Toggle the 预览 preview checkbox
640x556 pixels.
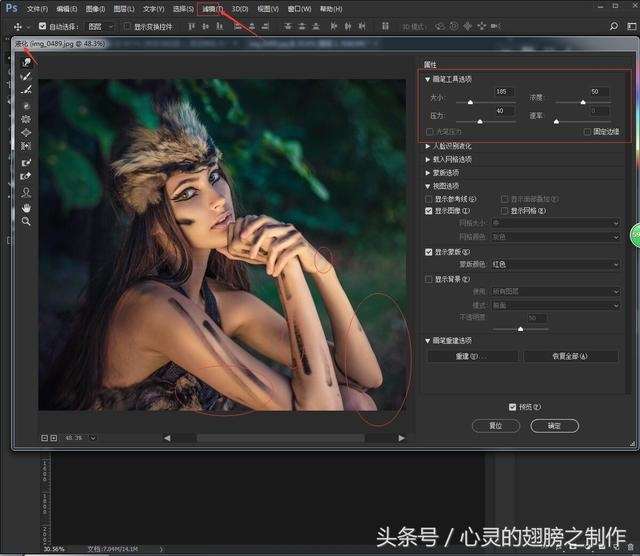[x=513, y=407]
